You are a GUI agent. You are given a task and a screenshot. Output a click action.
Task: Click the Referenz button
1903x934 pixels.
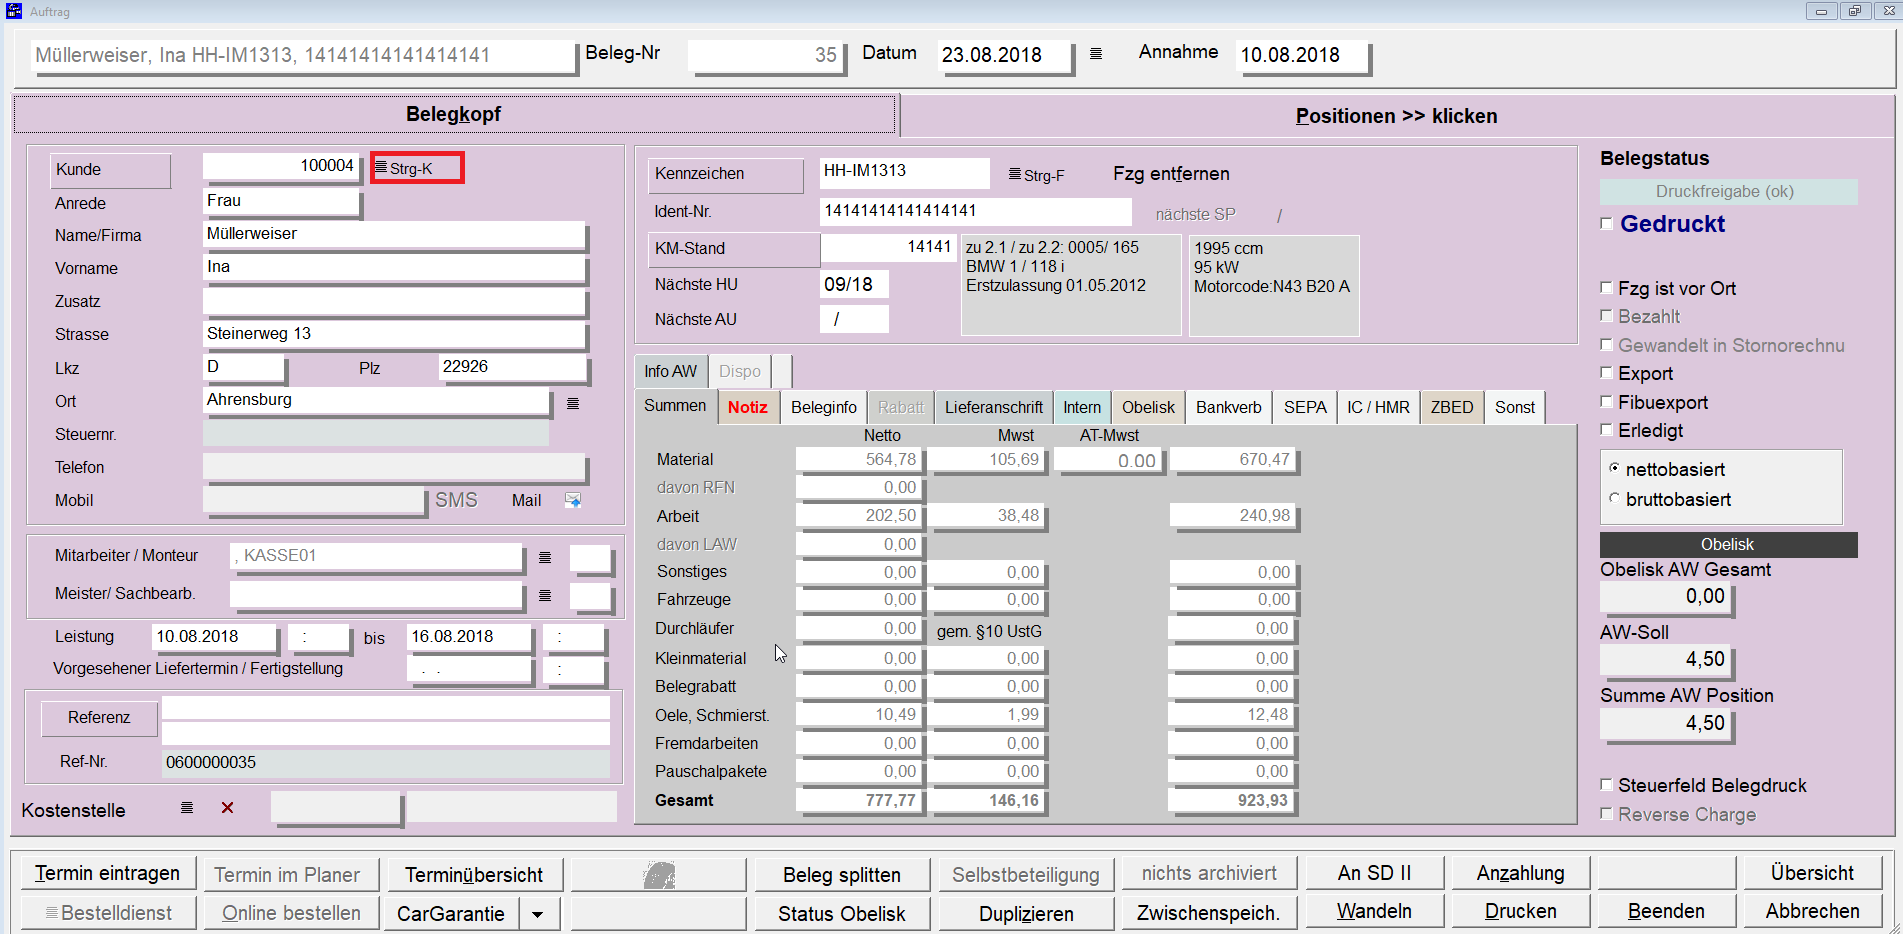[99, 718]
